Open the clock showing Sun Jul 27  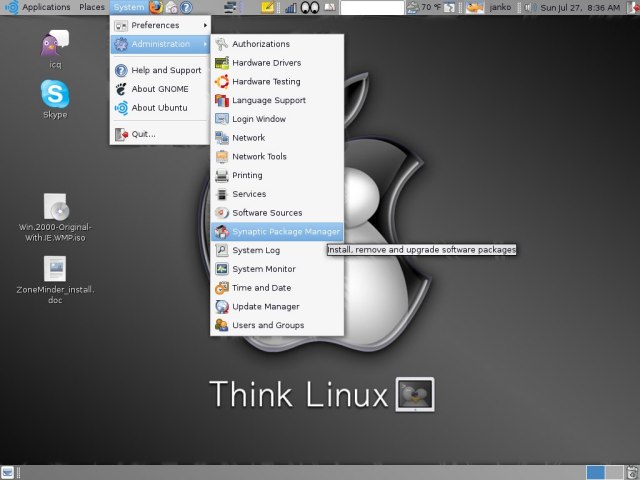pos(580,7)
